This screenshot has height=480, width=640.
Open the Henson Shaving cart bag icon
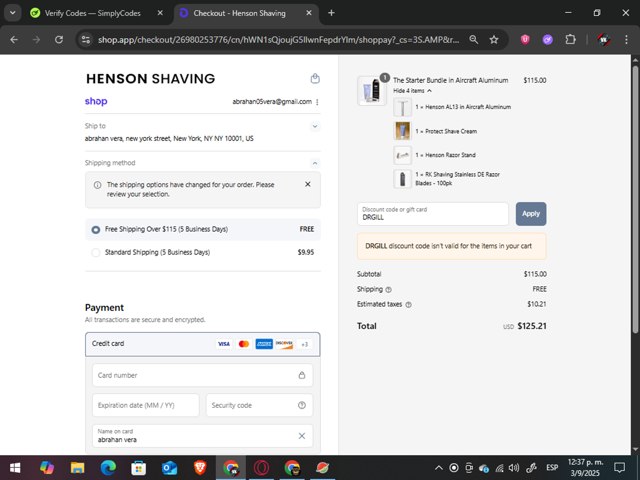(x=315, y=78)
